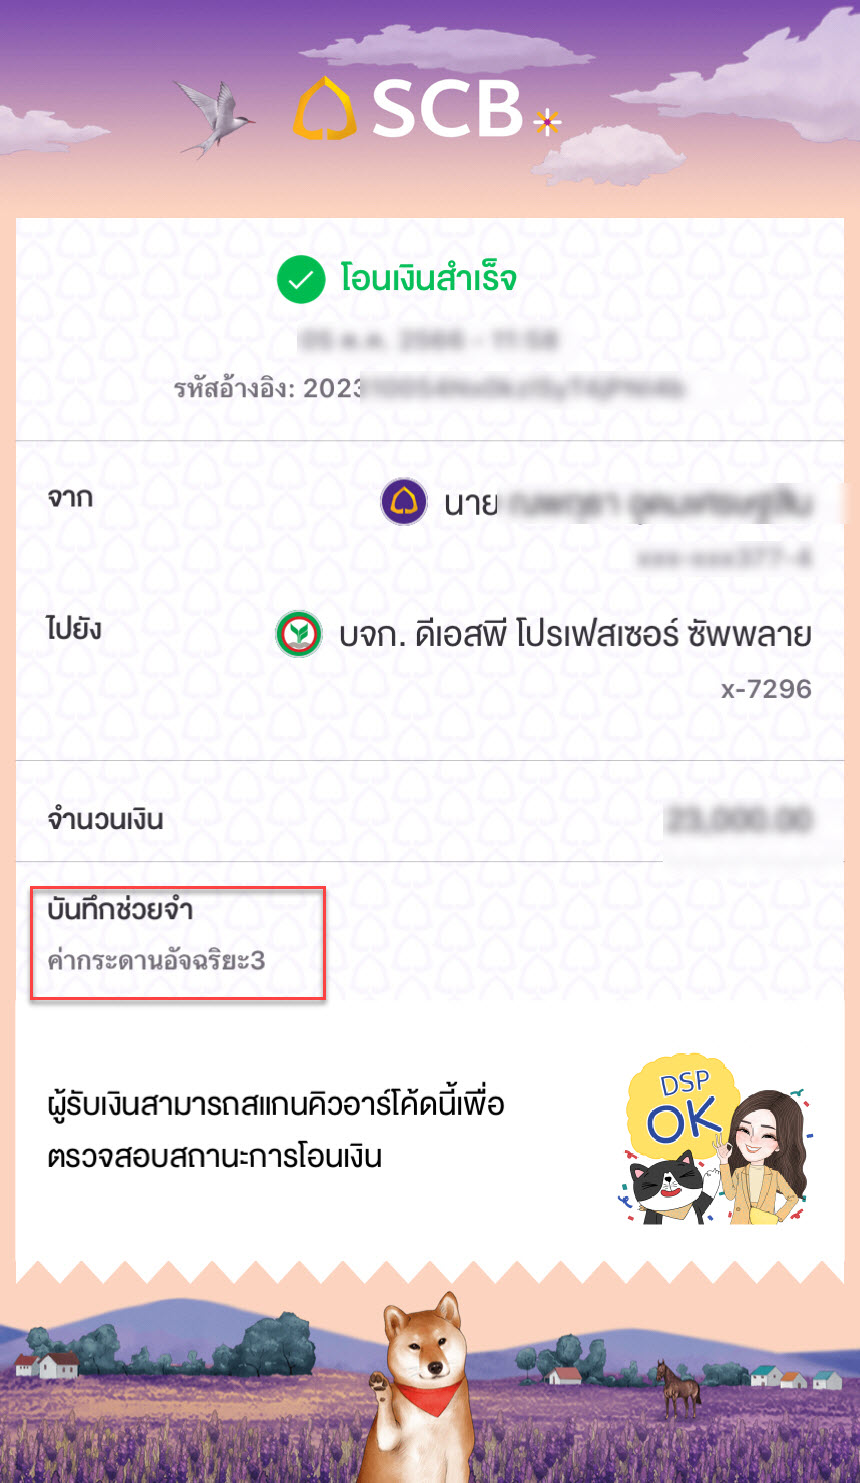The width and height of the screenshot is (860, 1483).
Task: Click the green Kasikorn recipient bank icon
Action: 299,634
